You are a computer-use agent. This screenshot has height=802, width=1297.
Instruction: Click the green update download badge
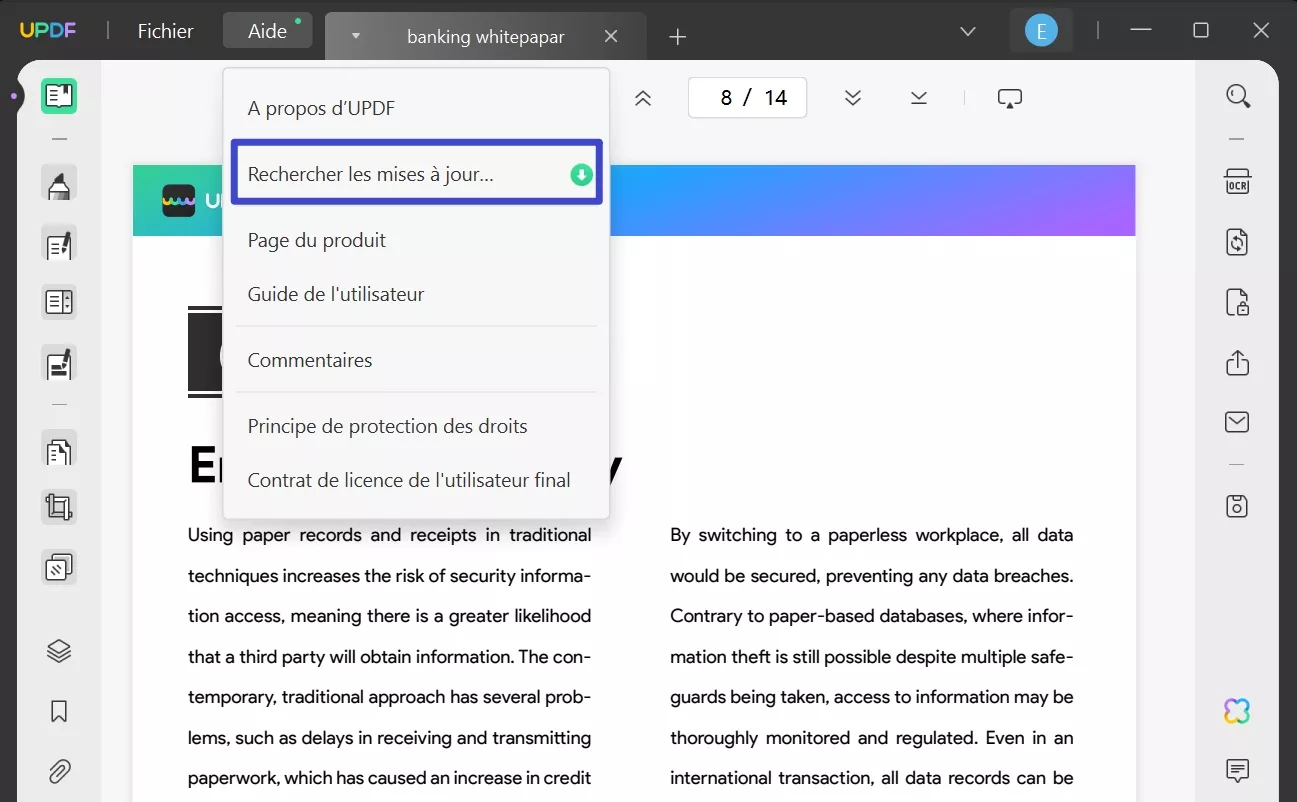(x=581, y=175)
